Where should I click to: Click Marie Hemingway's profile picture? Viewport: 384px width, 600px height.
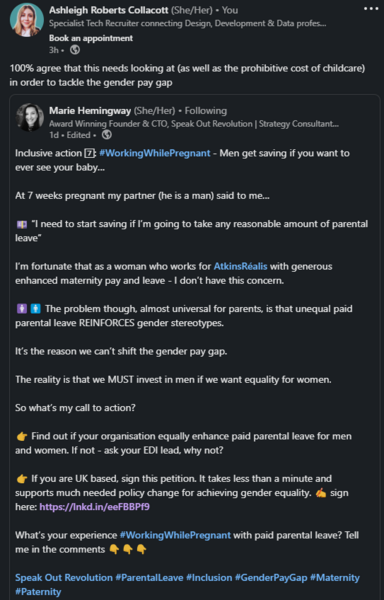[30, 117]
